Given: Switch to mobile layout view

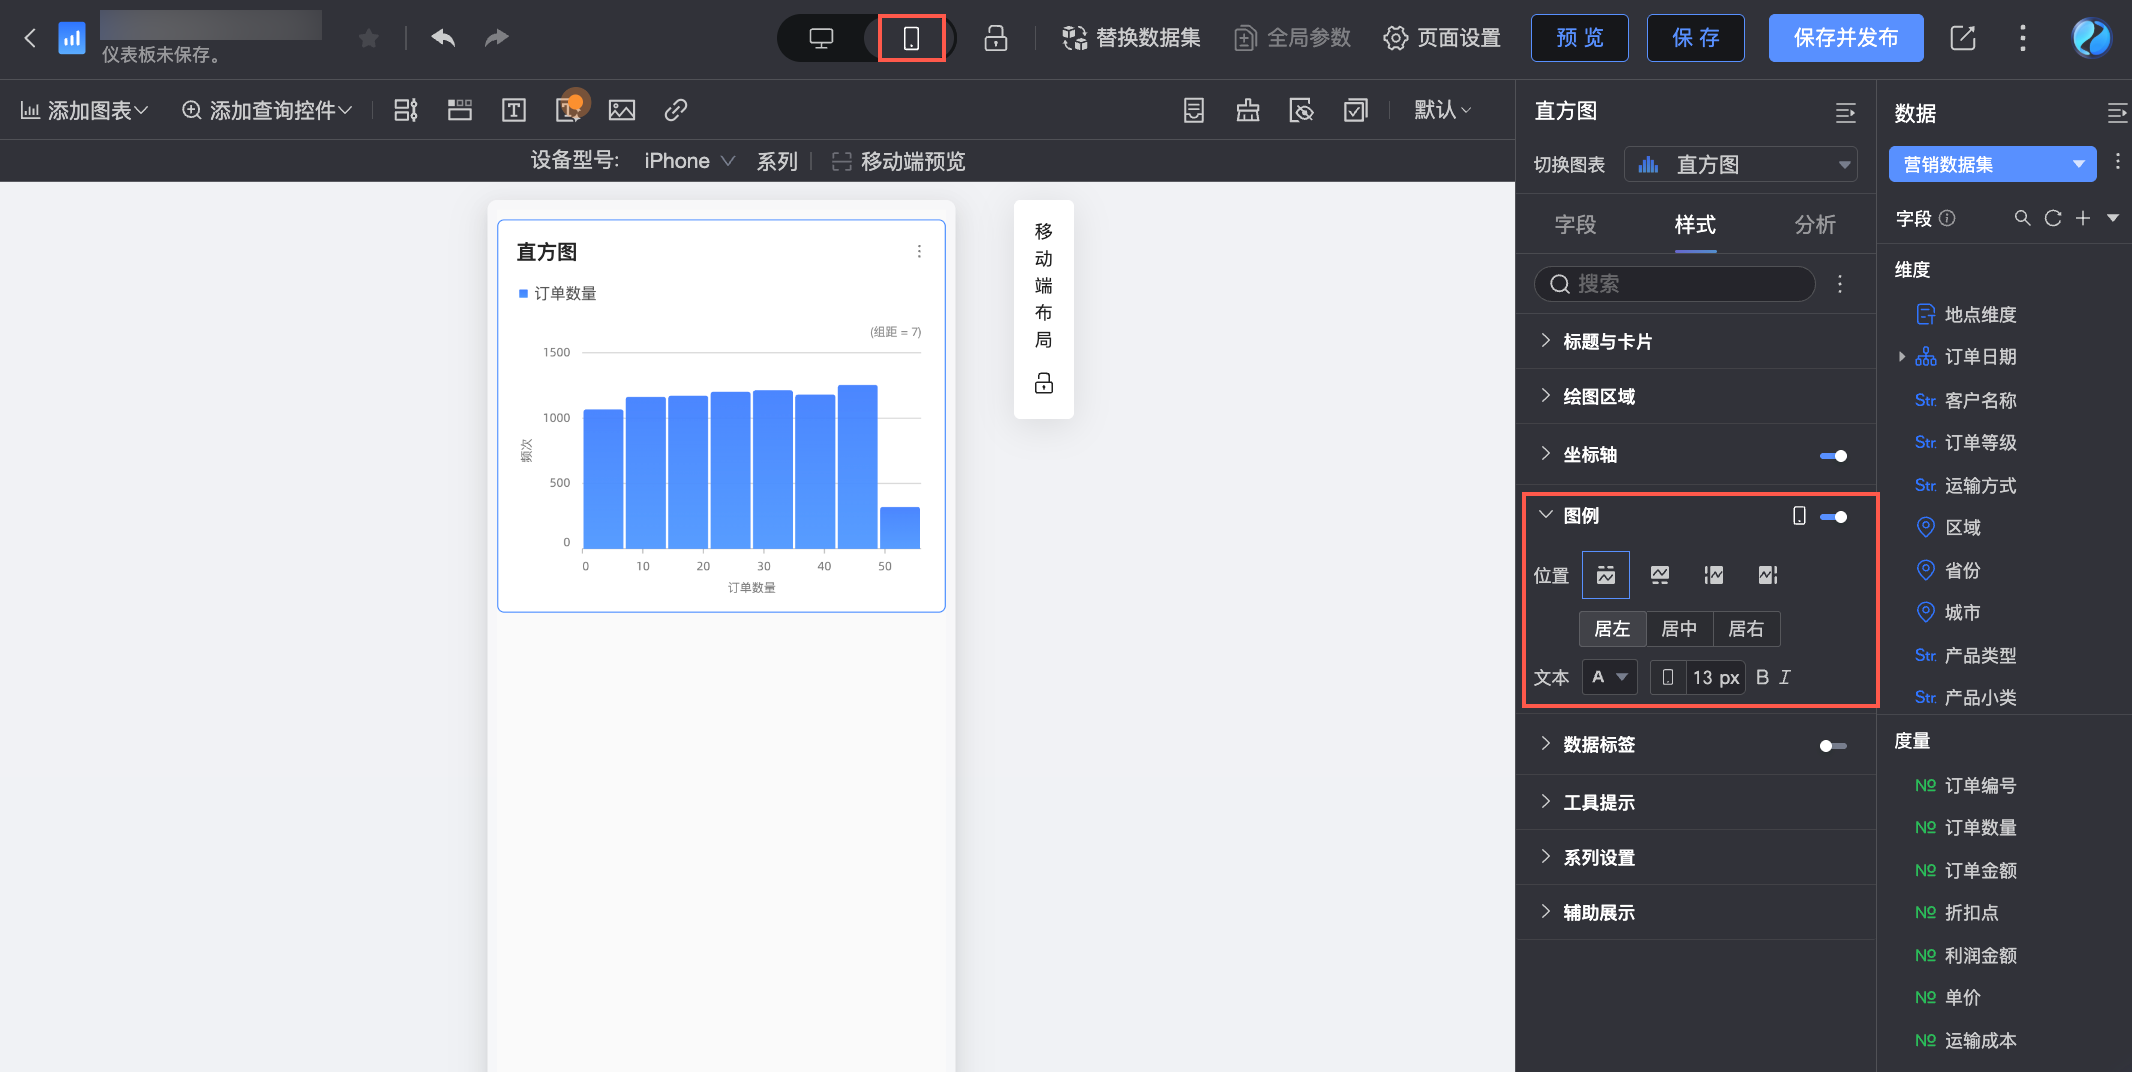Looking at the screenshot, I should [911, 39].
